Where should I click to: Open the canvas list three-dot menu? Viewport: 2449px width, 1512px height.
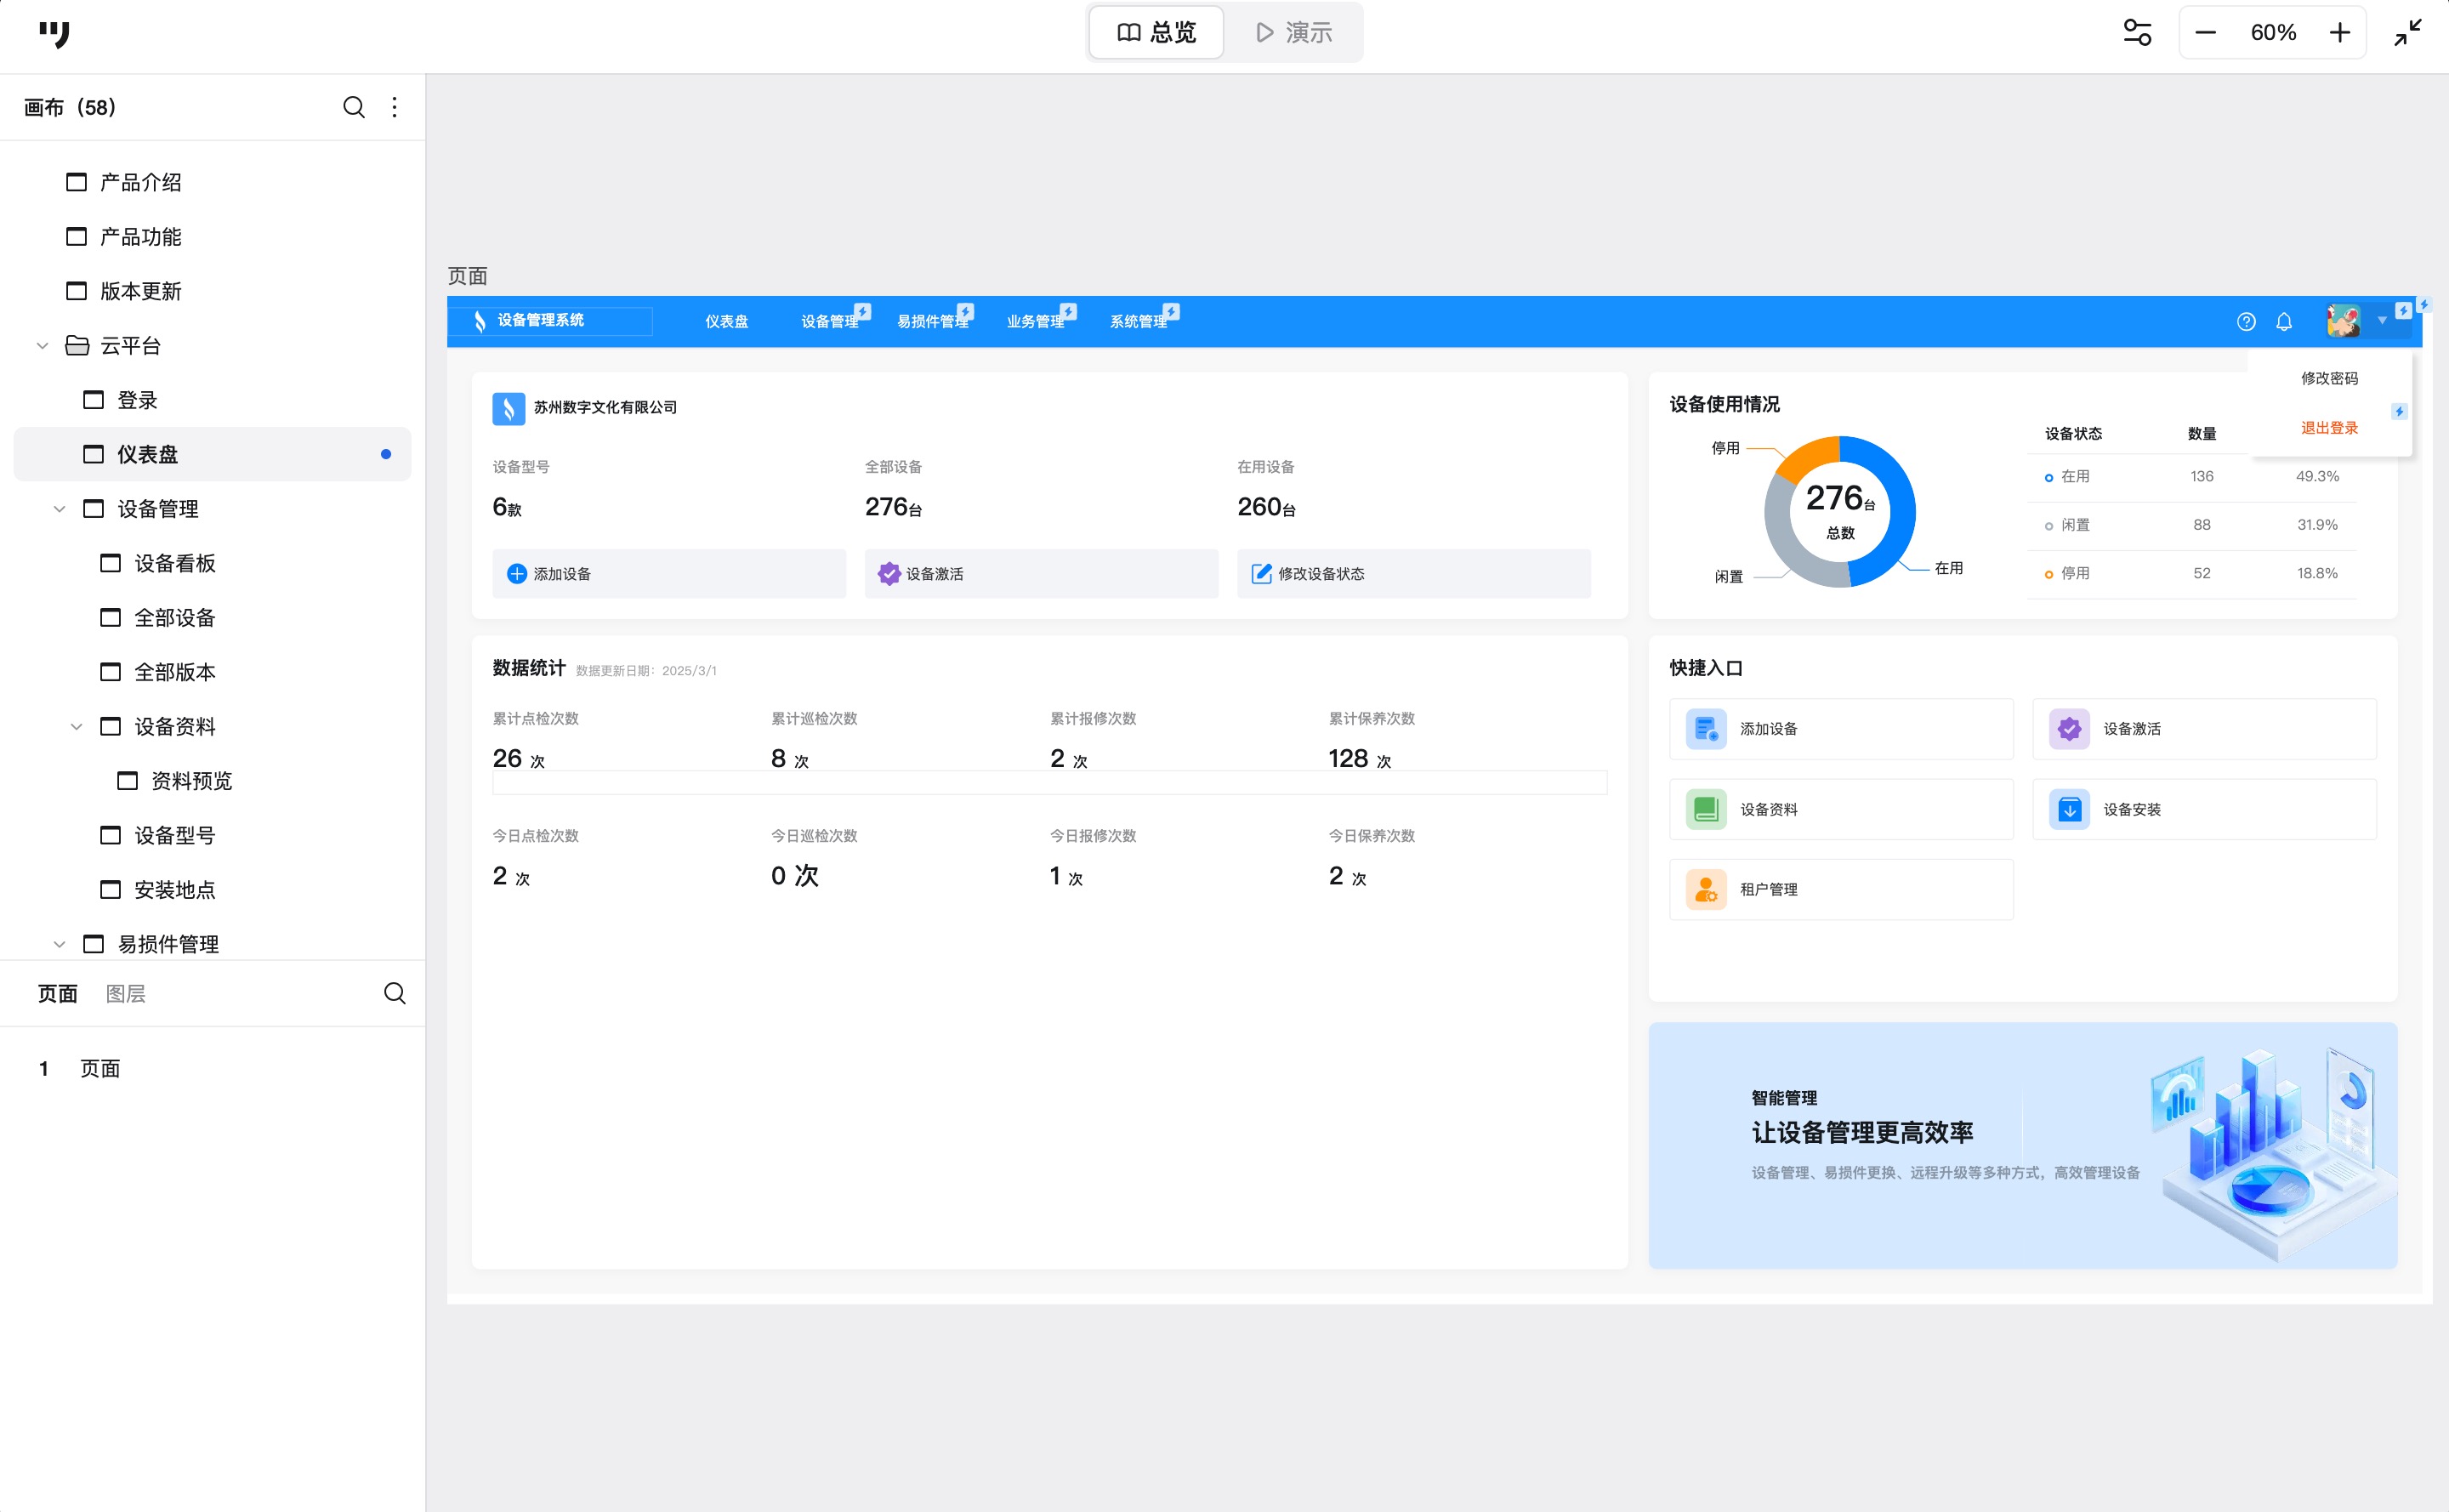395,107
